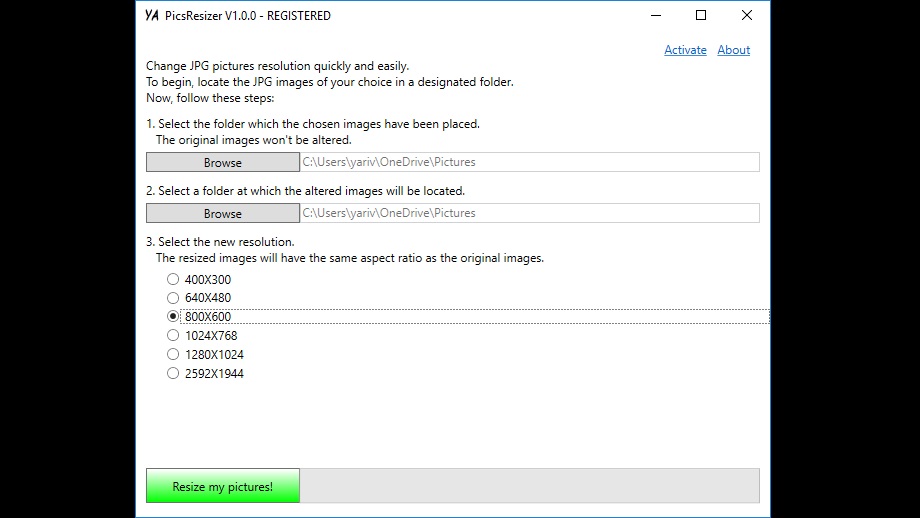Open the About link
Screen dimensions: 920x518
click(733, 50)
